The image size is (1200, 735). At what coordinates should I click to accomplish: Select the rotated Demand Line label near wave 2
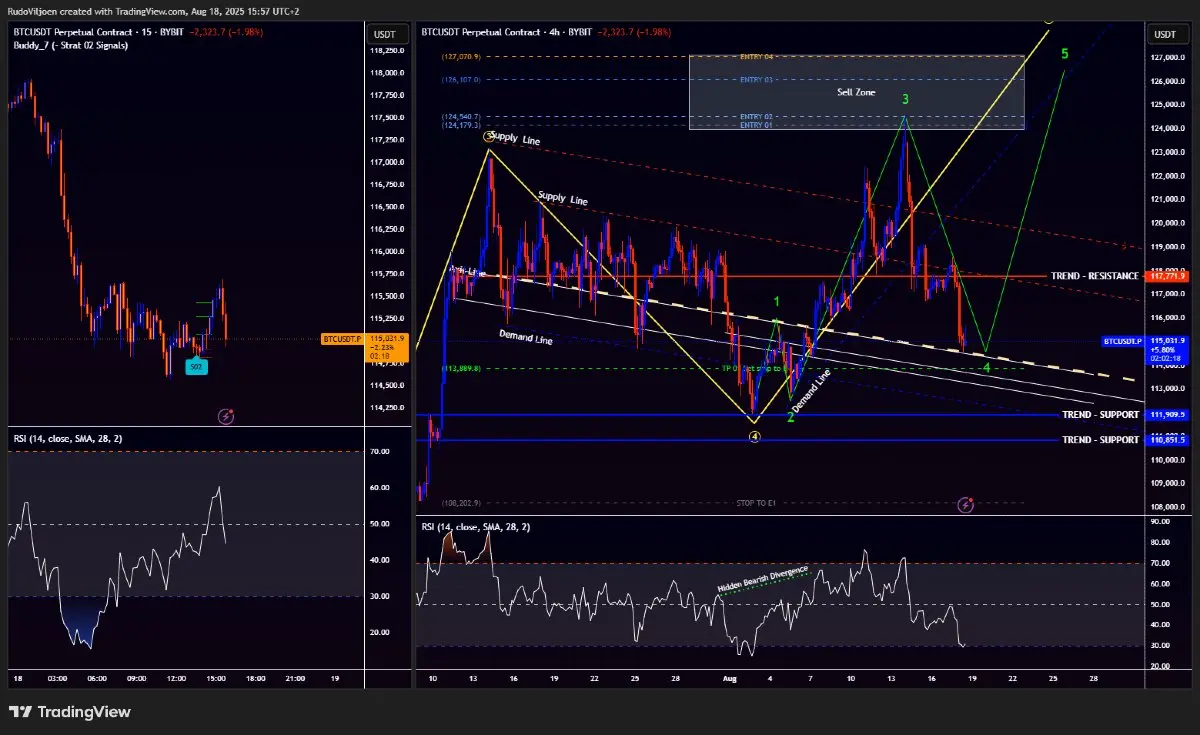tap(811, 391)
